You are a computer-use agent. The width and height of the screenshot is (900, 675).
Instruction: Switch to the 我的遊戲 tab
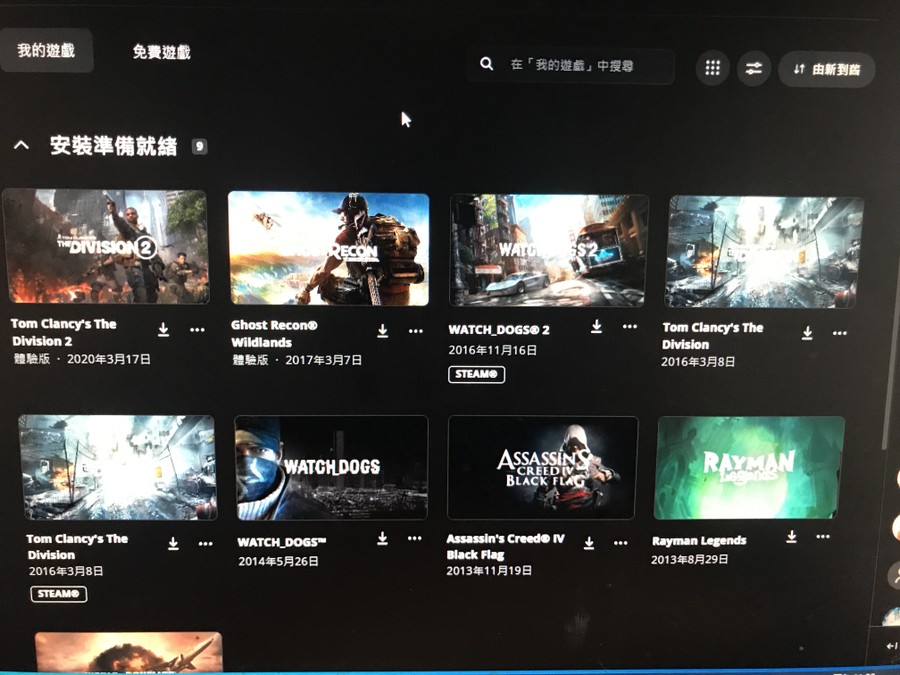[x=46, y=51]
